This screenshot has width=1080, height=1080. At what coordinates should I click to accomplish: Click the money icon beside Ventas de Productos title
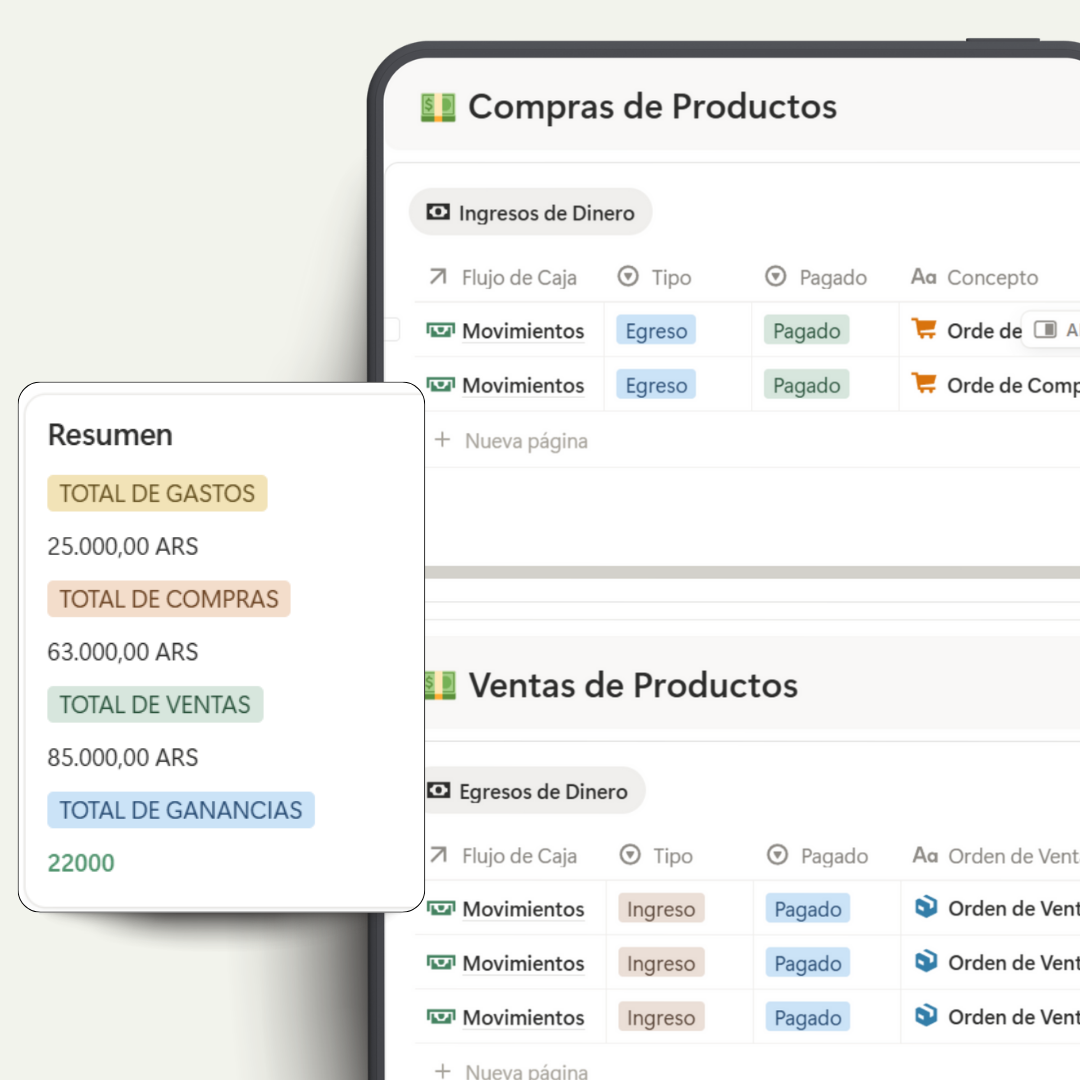tap(440, 685)
